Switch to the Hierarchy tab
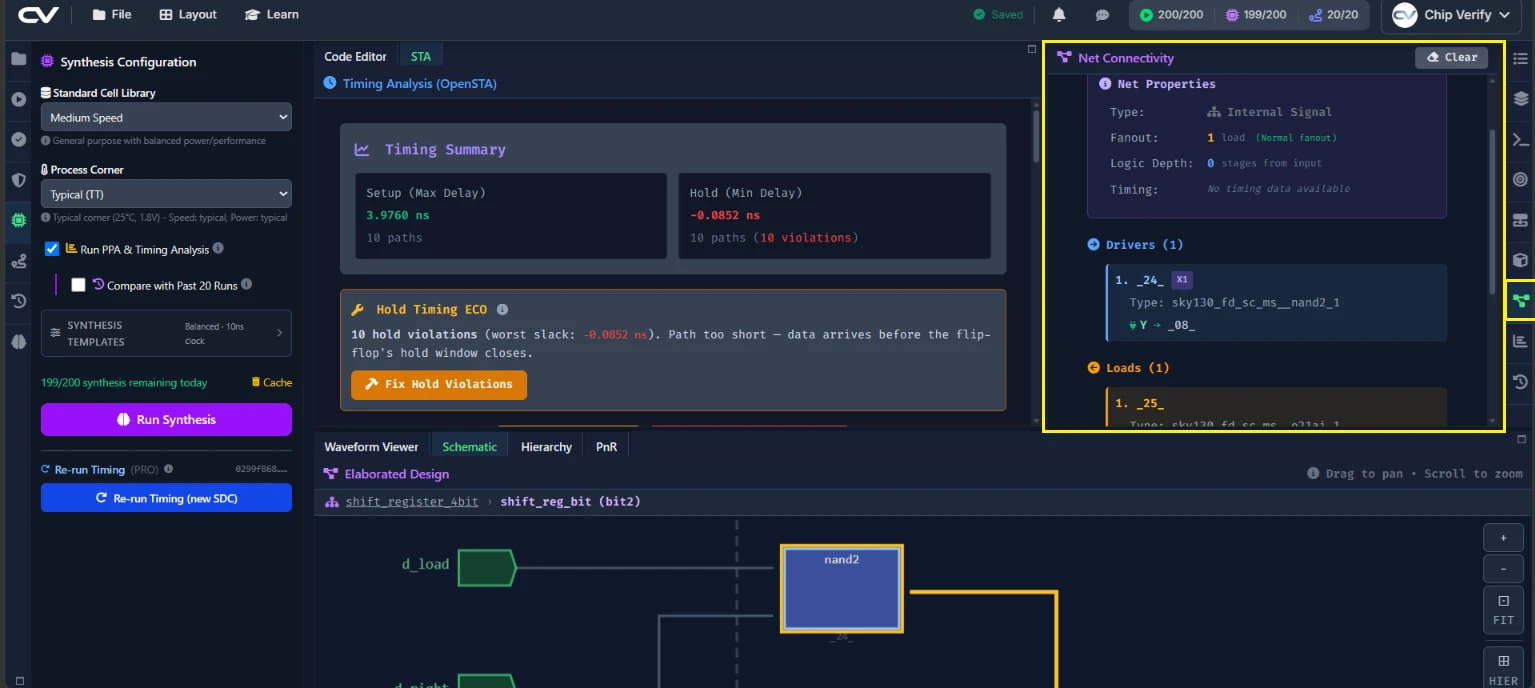Viewport: 1535px width, 688px height. coord(546,447)
